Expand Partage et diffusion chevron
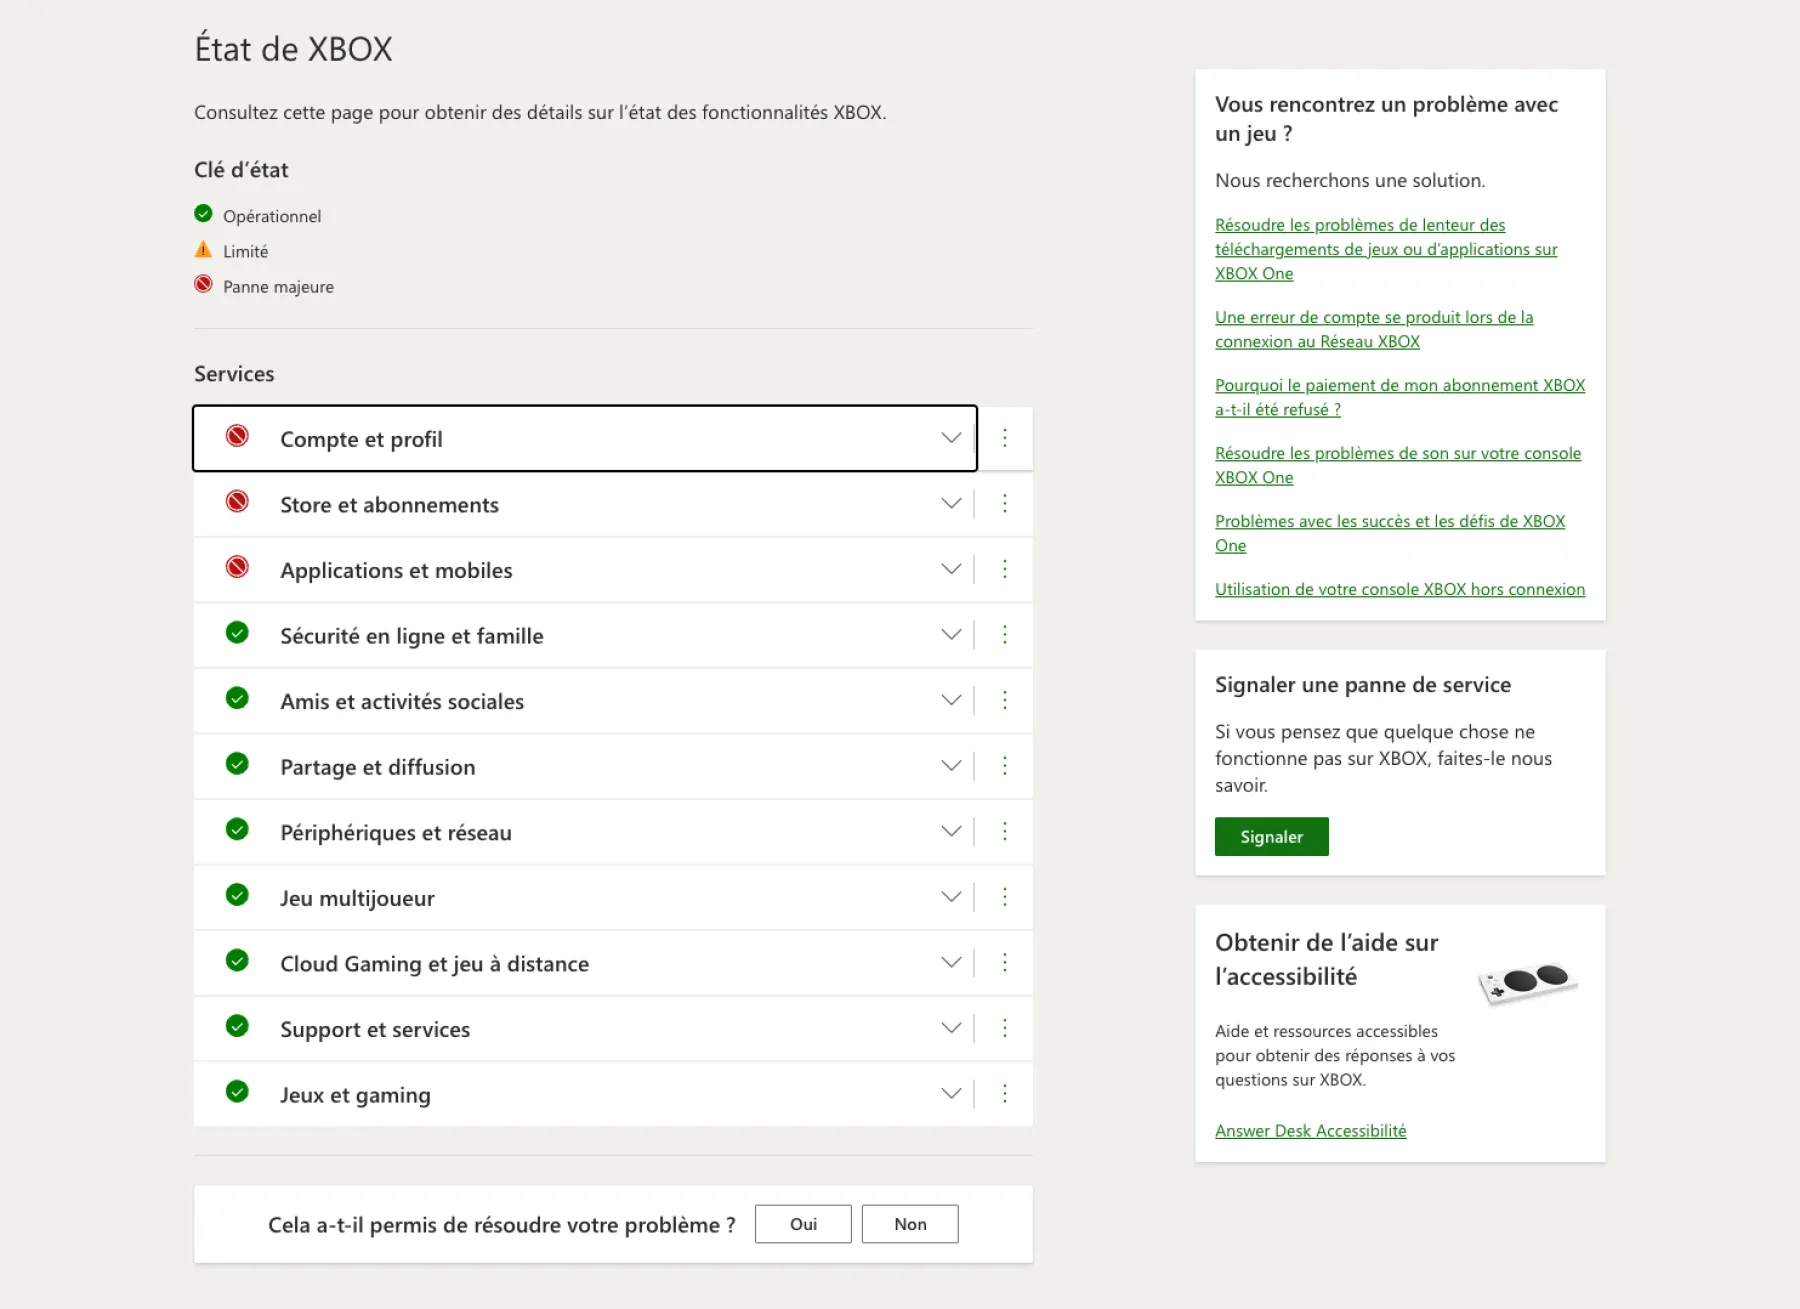Viewport: 1800px width, 1309px height. (x=951, y=766)
